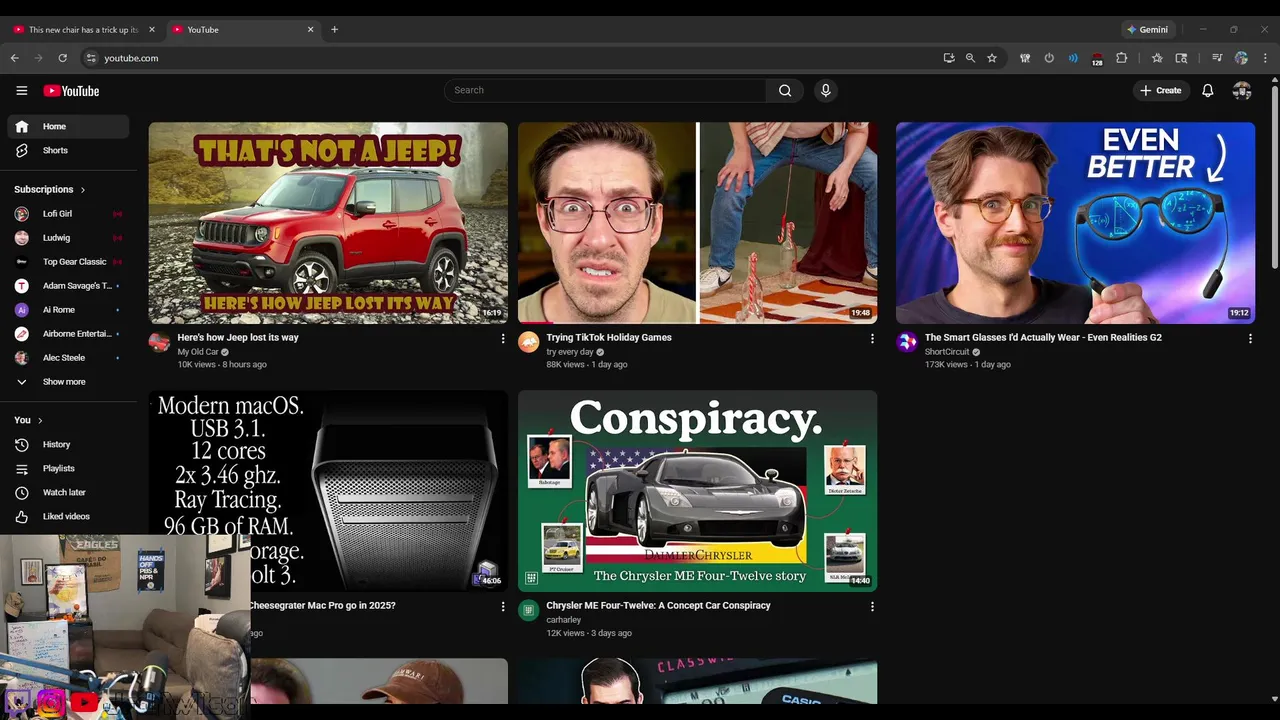Play the Even Realities G2 thumbnail
The image size is (1280, 720).
[1075, 223]
